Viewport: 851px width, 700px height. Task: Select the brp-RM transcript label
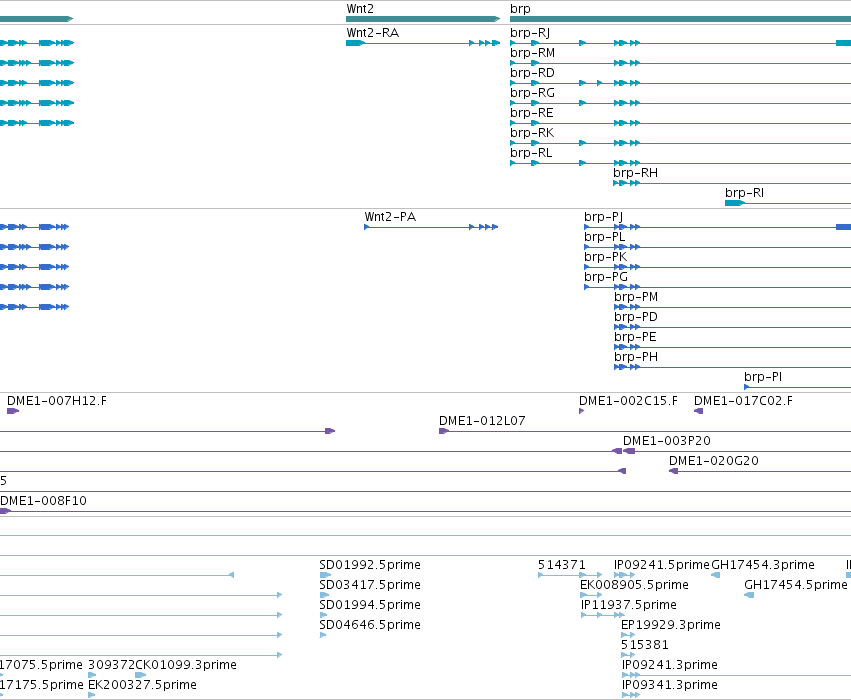532,53
